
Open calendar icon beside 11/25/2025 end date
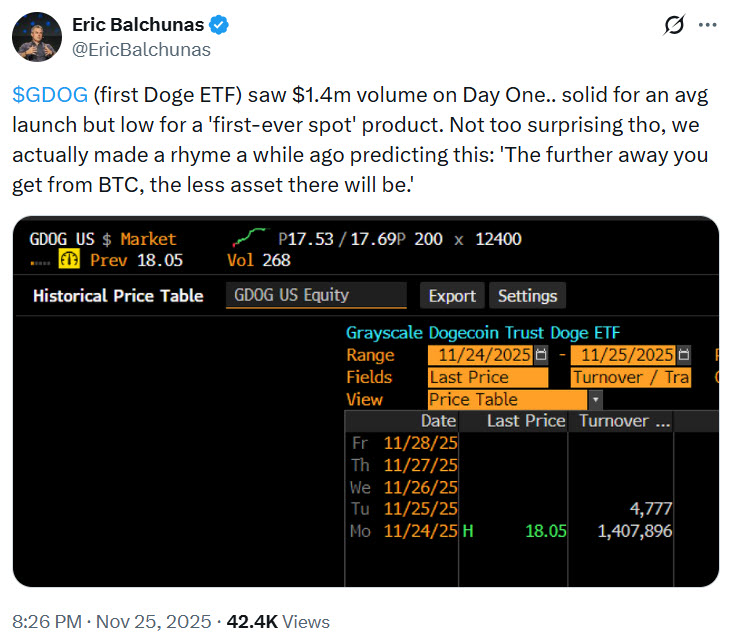(683, 355)
